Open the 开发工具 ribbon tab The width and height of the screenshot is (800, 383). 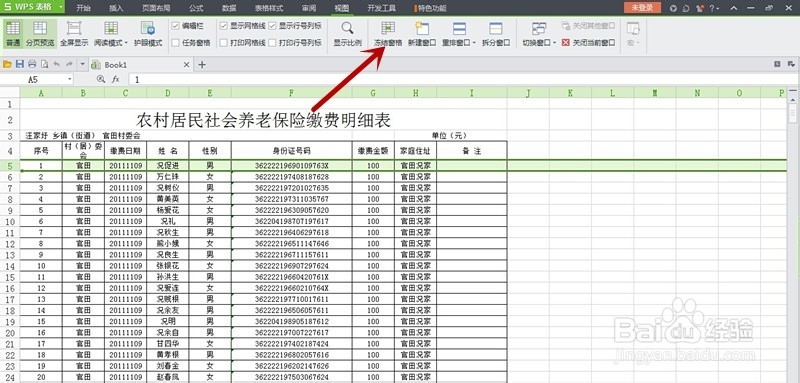coord(381,8)
